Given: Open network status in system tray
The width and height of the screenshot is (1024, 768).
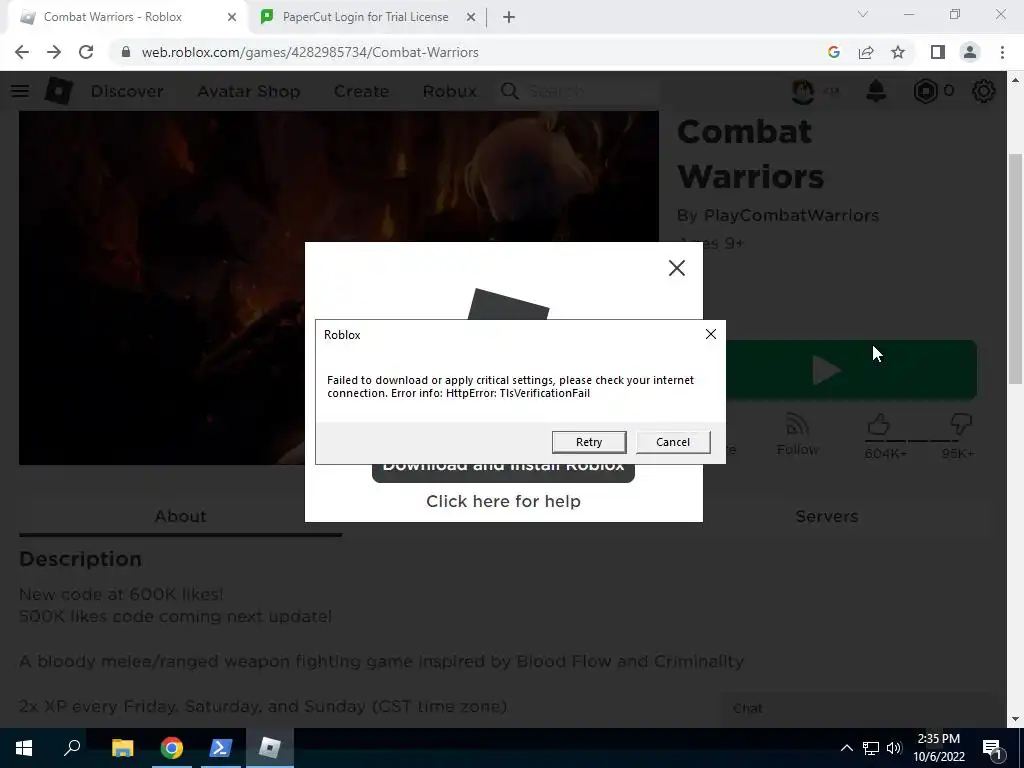Looking at the screenshot, I should click(871, 748).
